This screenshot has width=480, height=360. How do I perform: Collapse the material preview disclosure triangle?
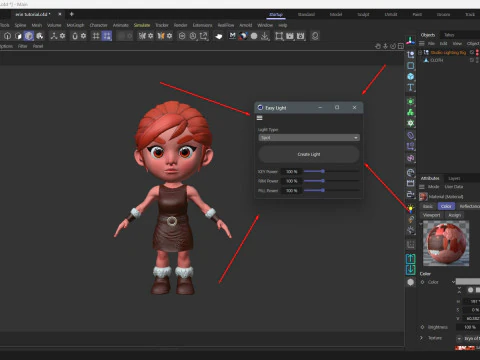(421, 224)
